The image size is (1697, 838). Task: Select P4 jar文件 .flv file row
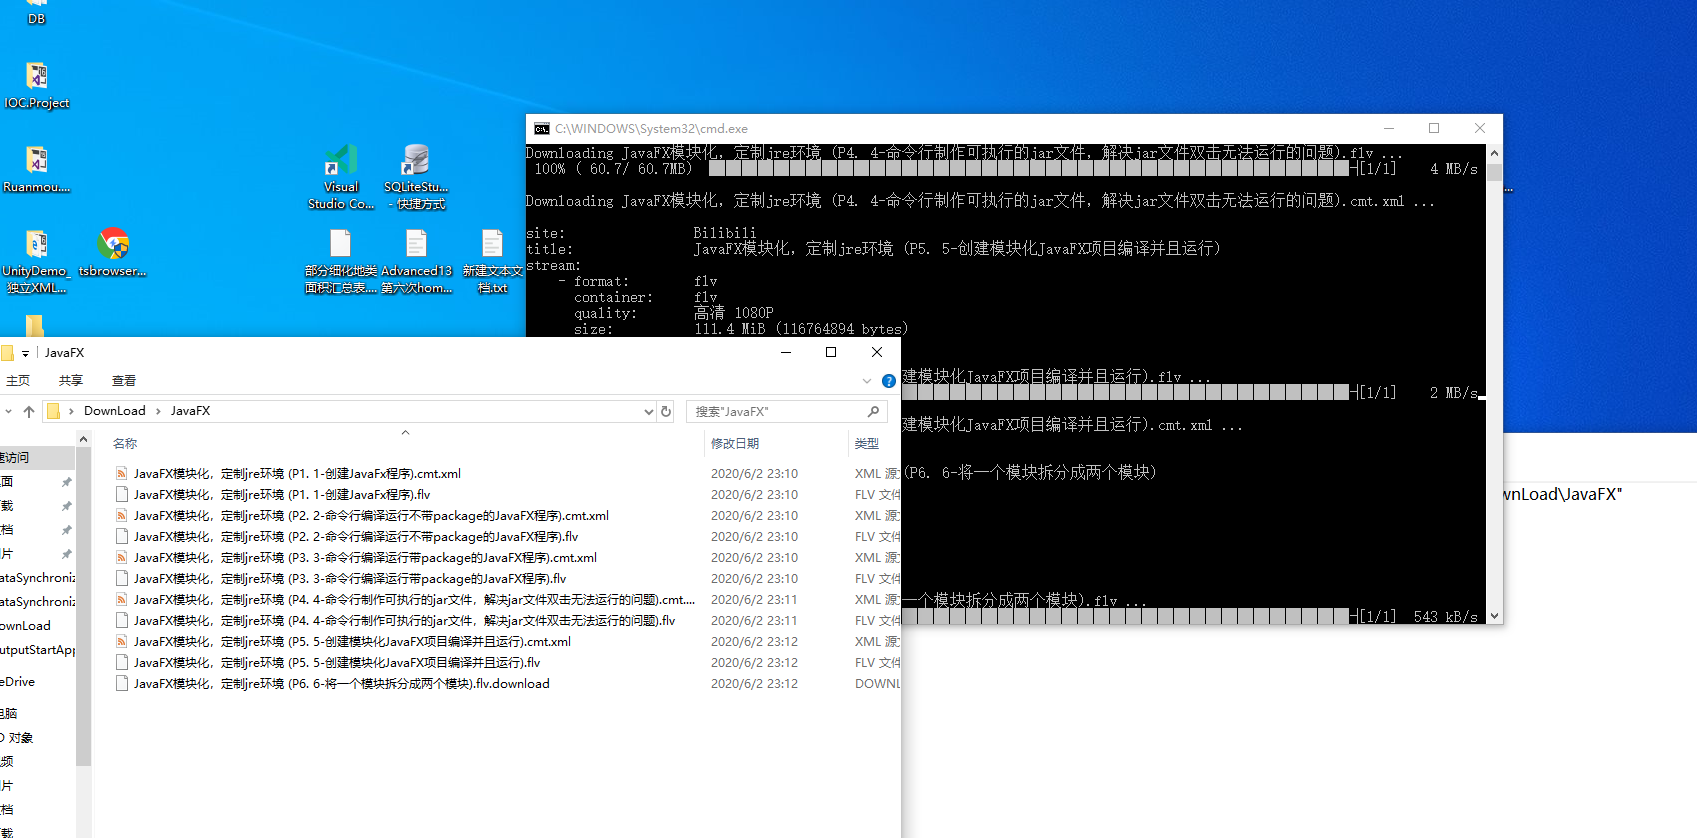pyautogui.click(x=404, y=621)
